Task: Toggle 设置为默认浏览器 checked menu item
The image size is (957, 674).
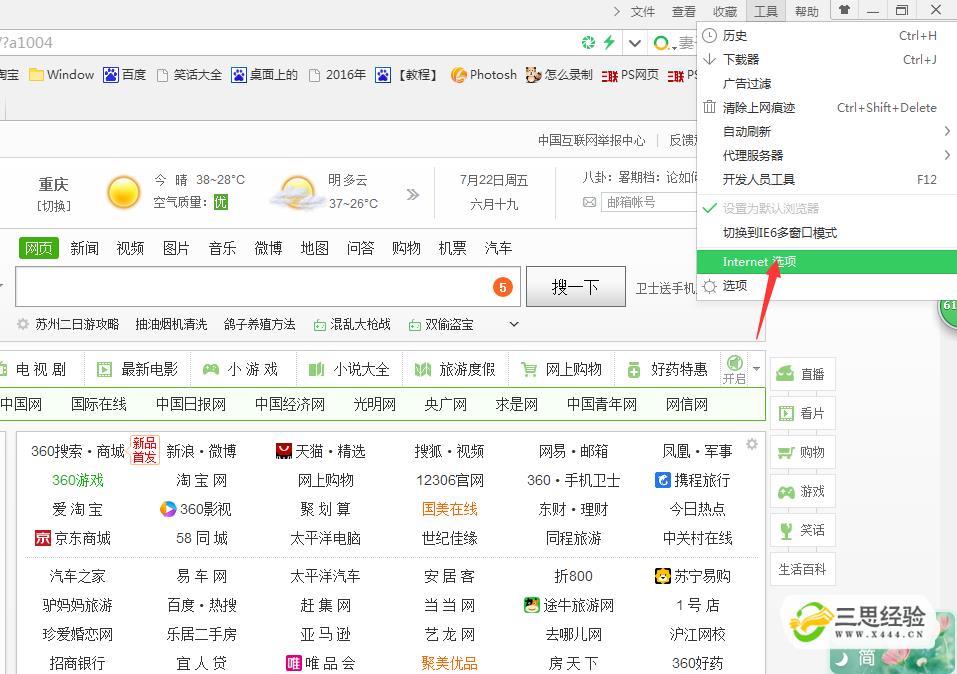Action: click(770, 208)
